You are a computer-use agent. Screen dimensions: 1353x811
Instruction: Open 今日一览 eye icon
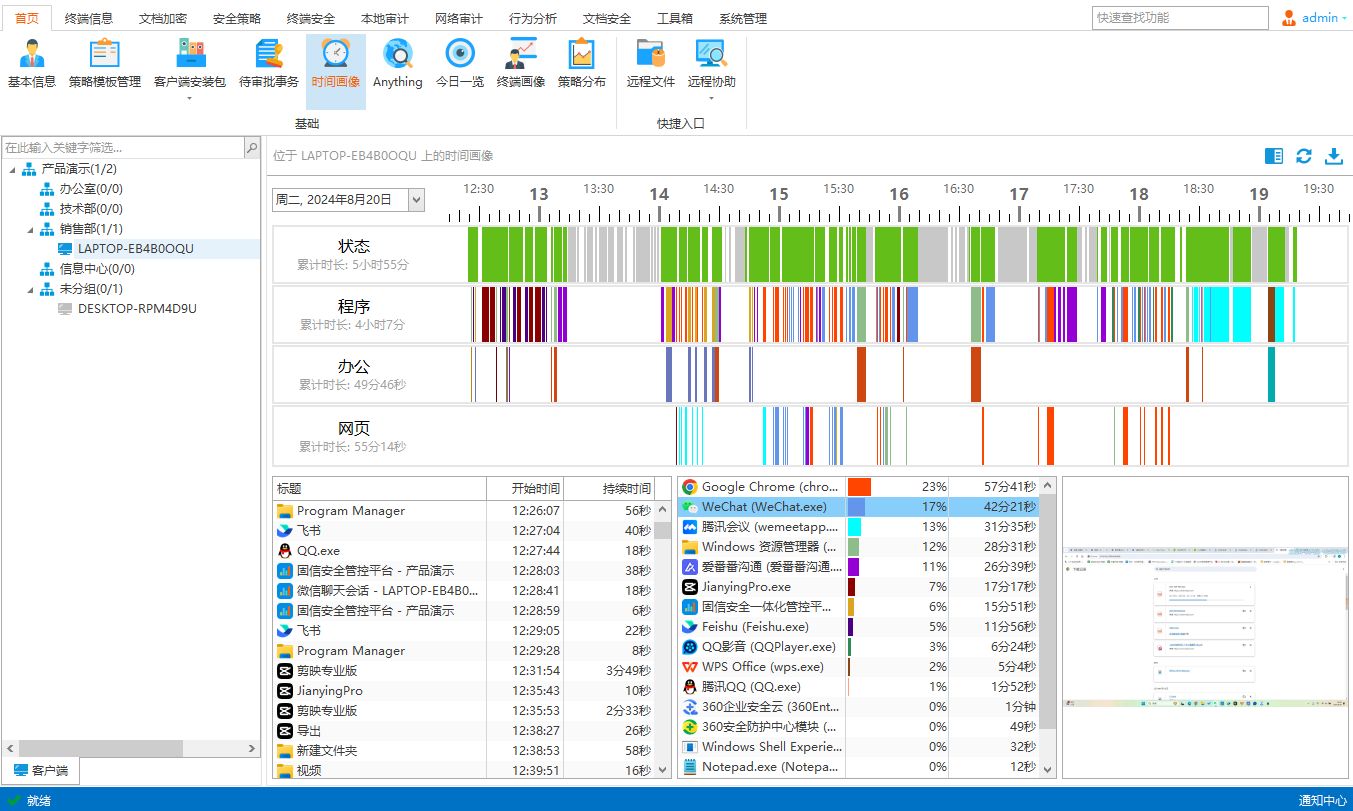(x=460, y=53)
